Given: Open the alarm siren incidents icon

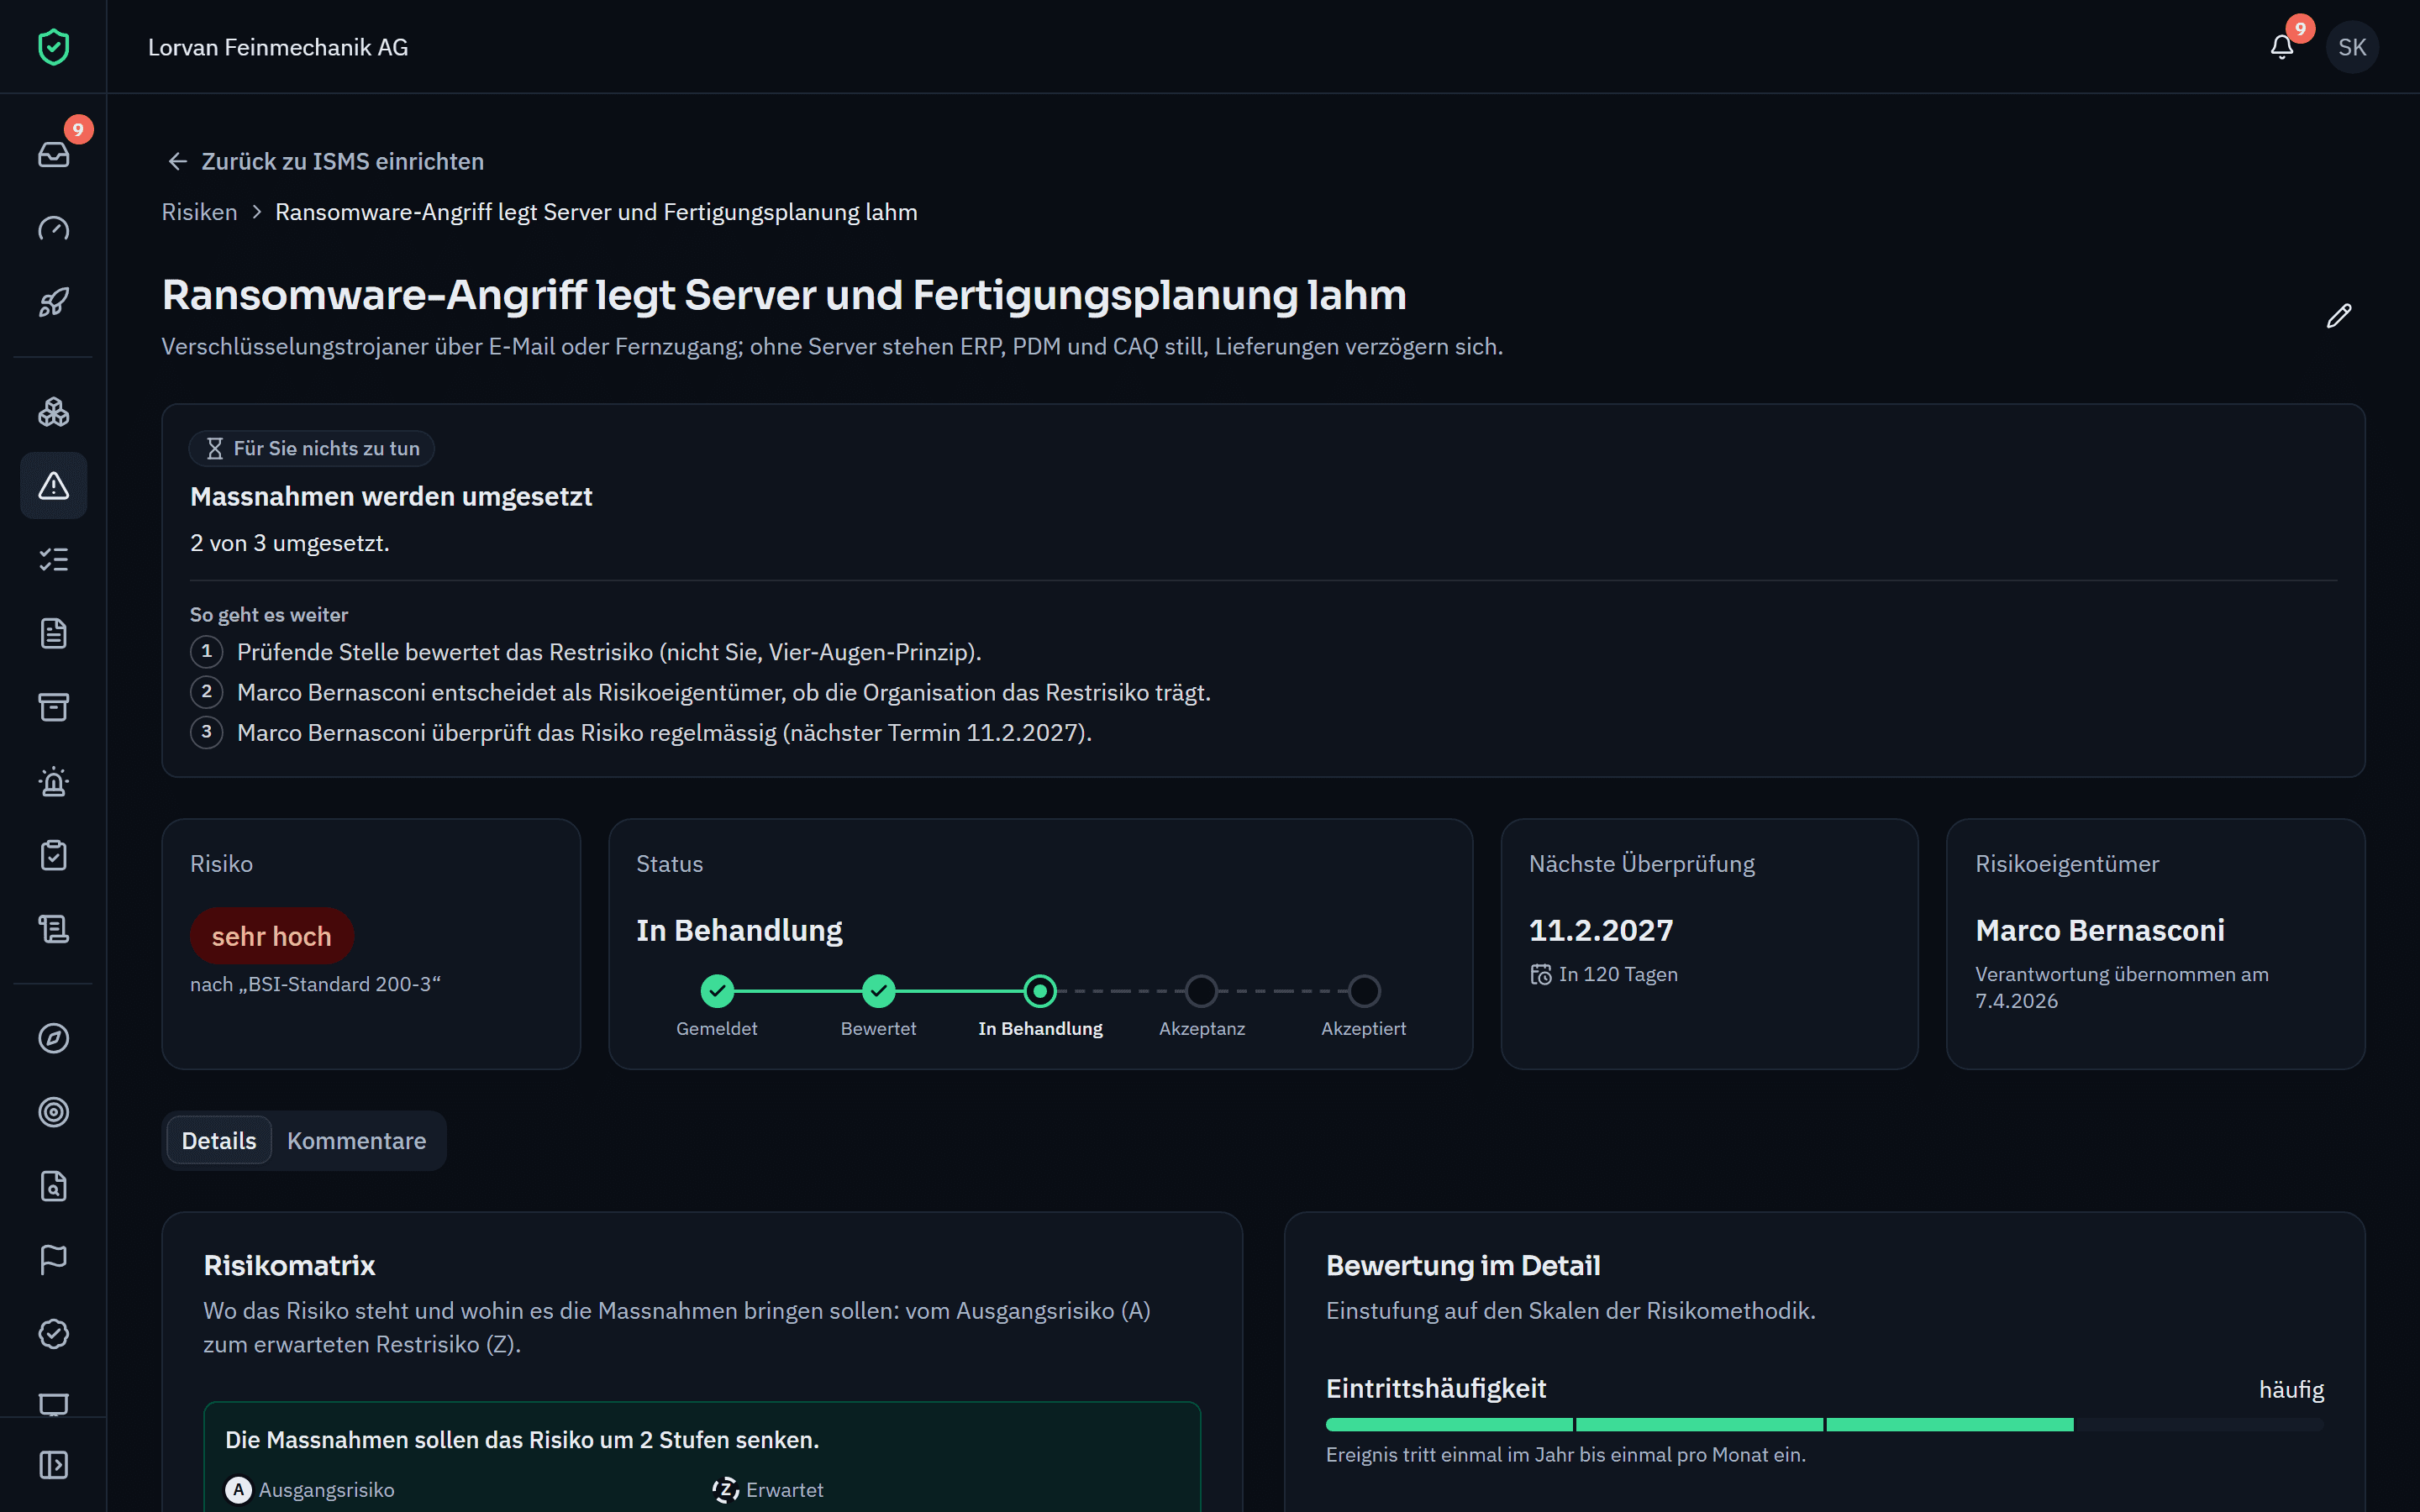Looking at the screenshot, I should click(53, 782).
